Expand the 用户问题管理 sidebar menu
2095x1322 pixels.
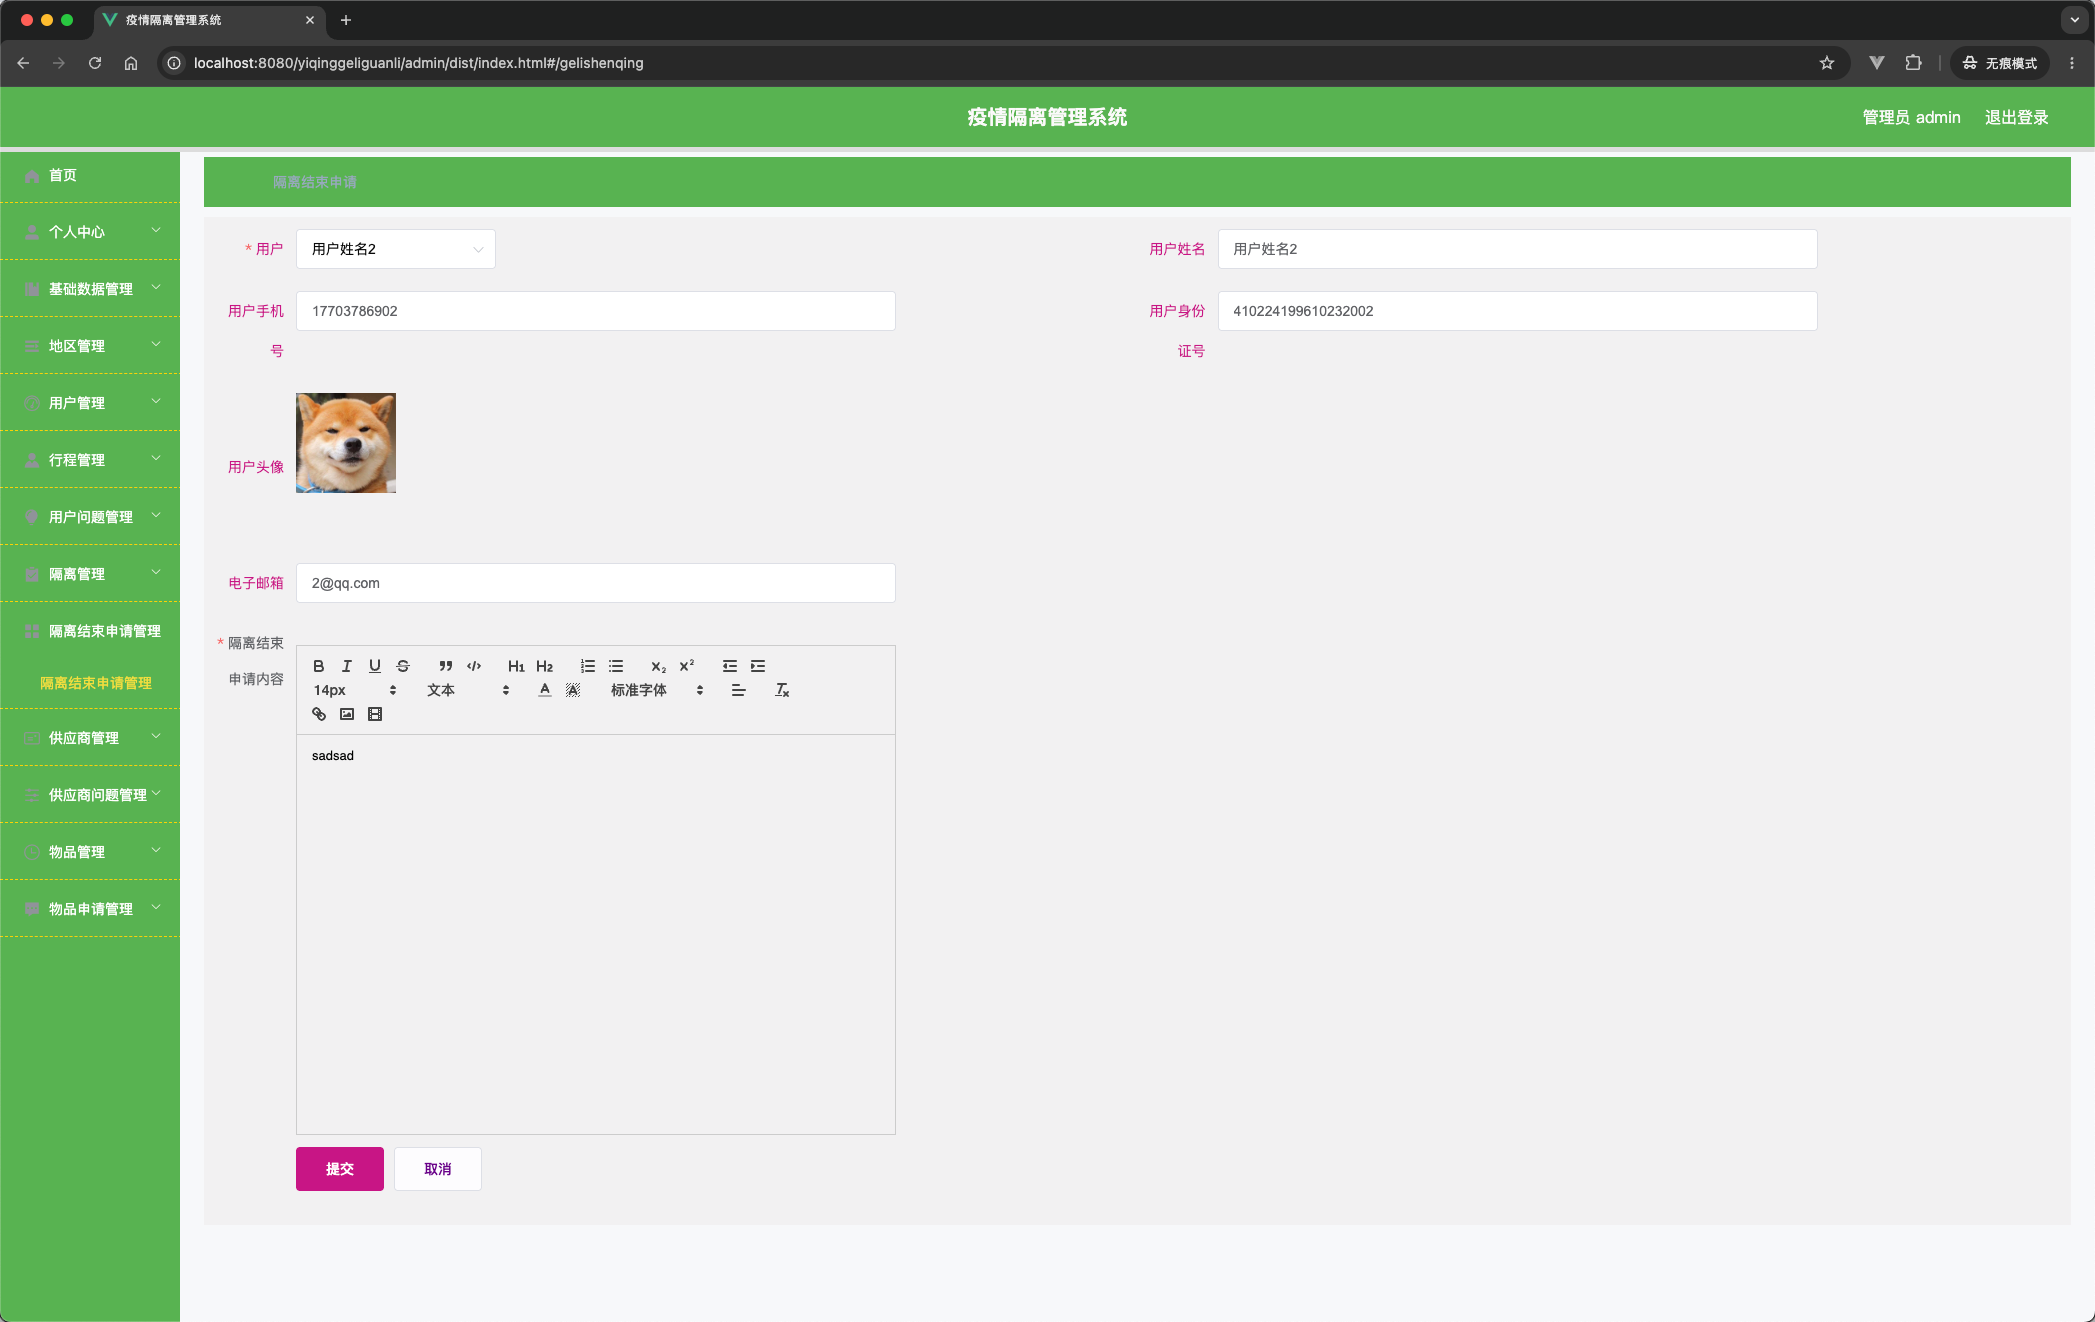pyautogui.click(x=90, y=517)
